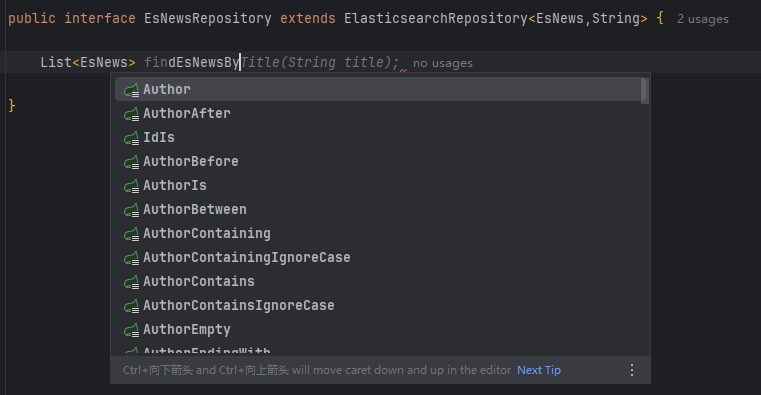The height and width of the screenshot is (395, 761).
Task: Click the greyed Title(String title) inline hint
Action: [x=320, y=62]
